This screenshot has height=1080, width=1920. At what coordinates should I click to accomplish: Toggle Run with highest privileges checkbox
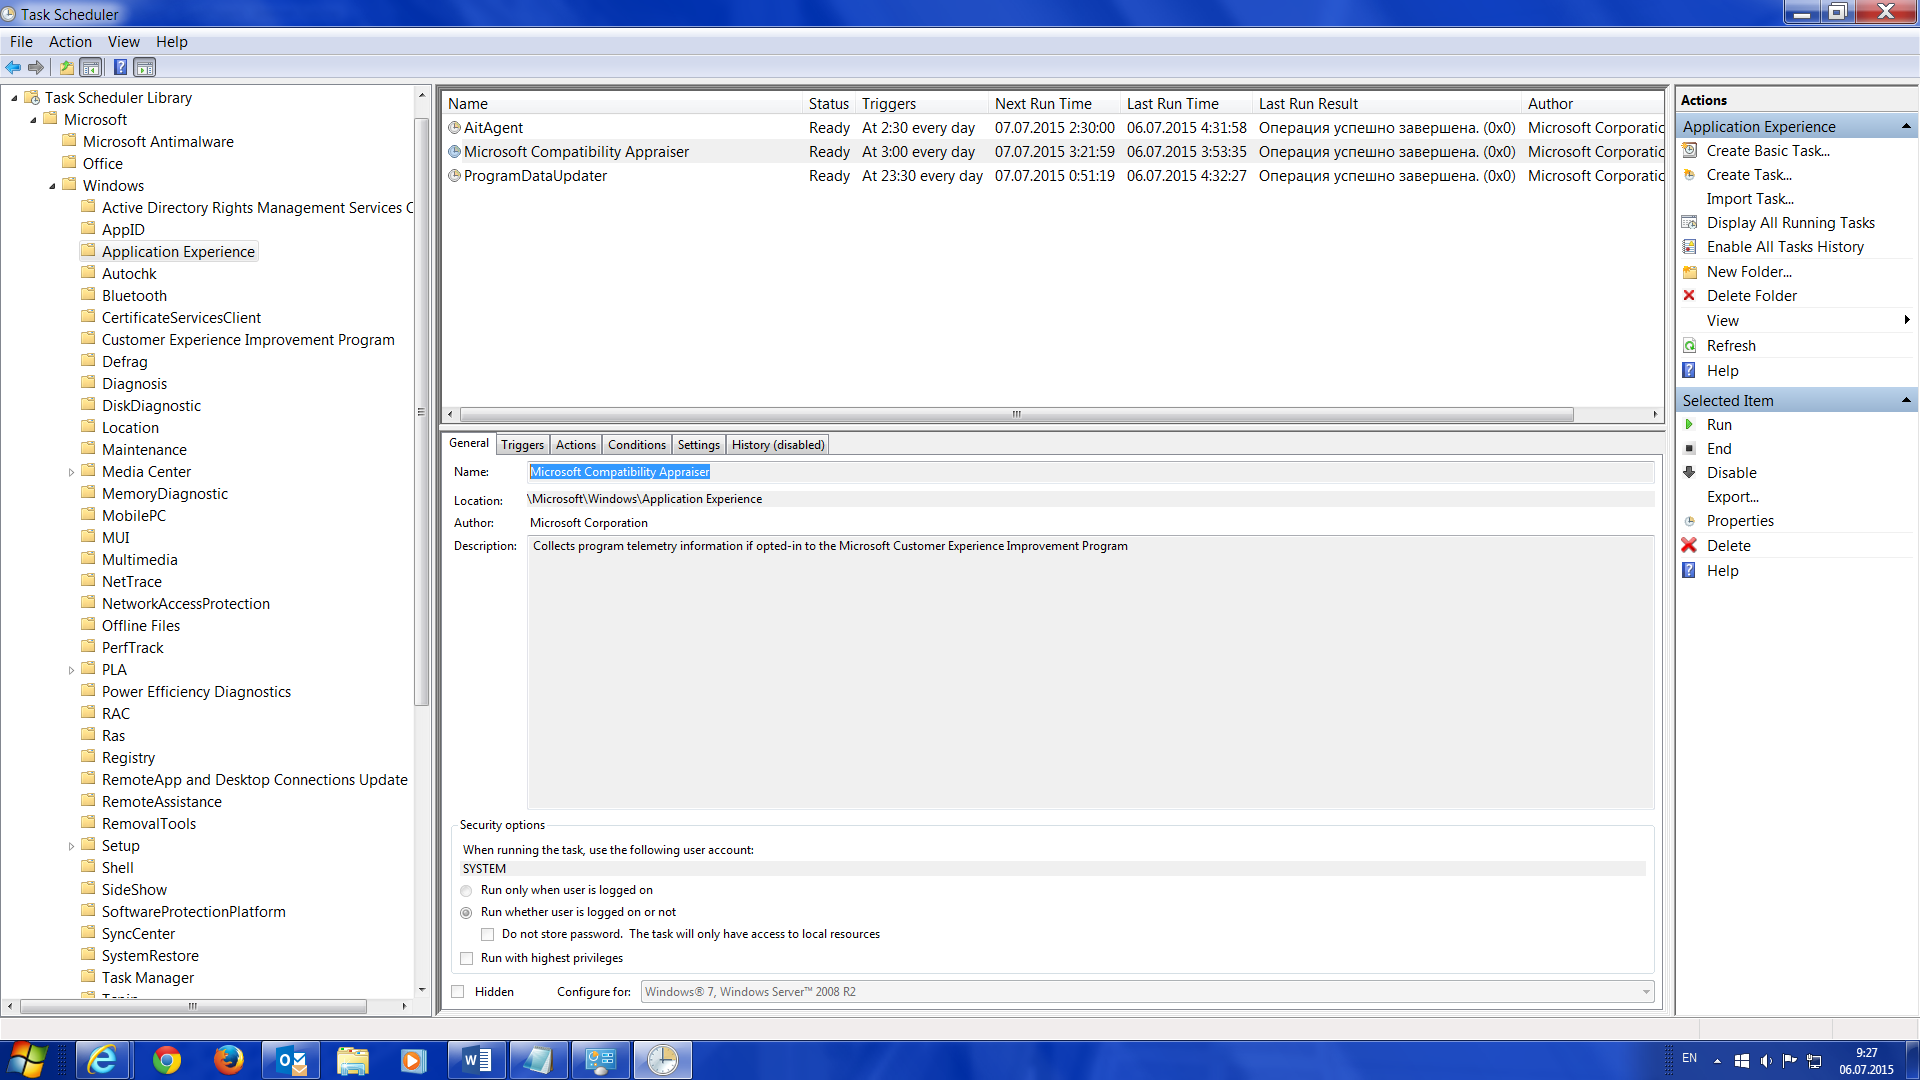(466, 958)
